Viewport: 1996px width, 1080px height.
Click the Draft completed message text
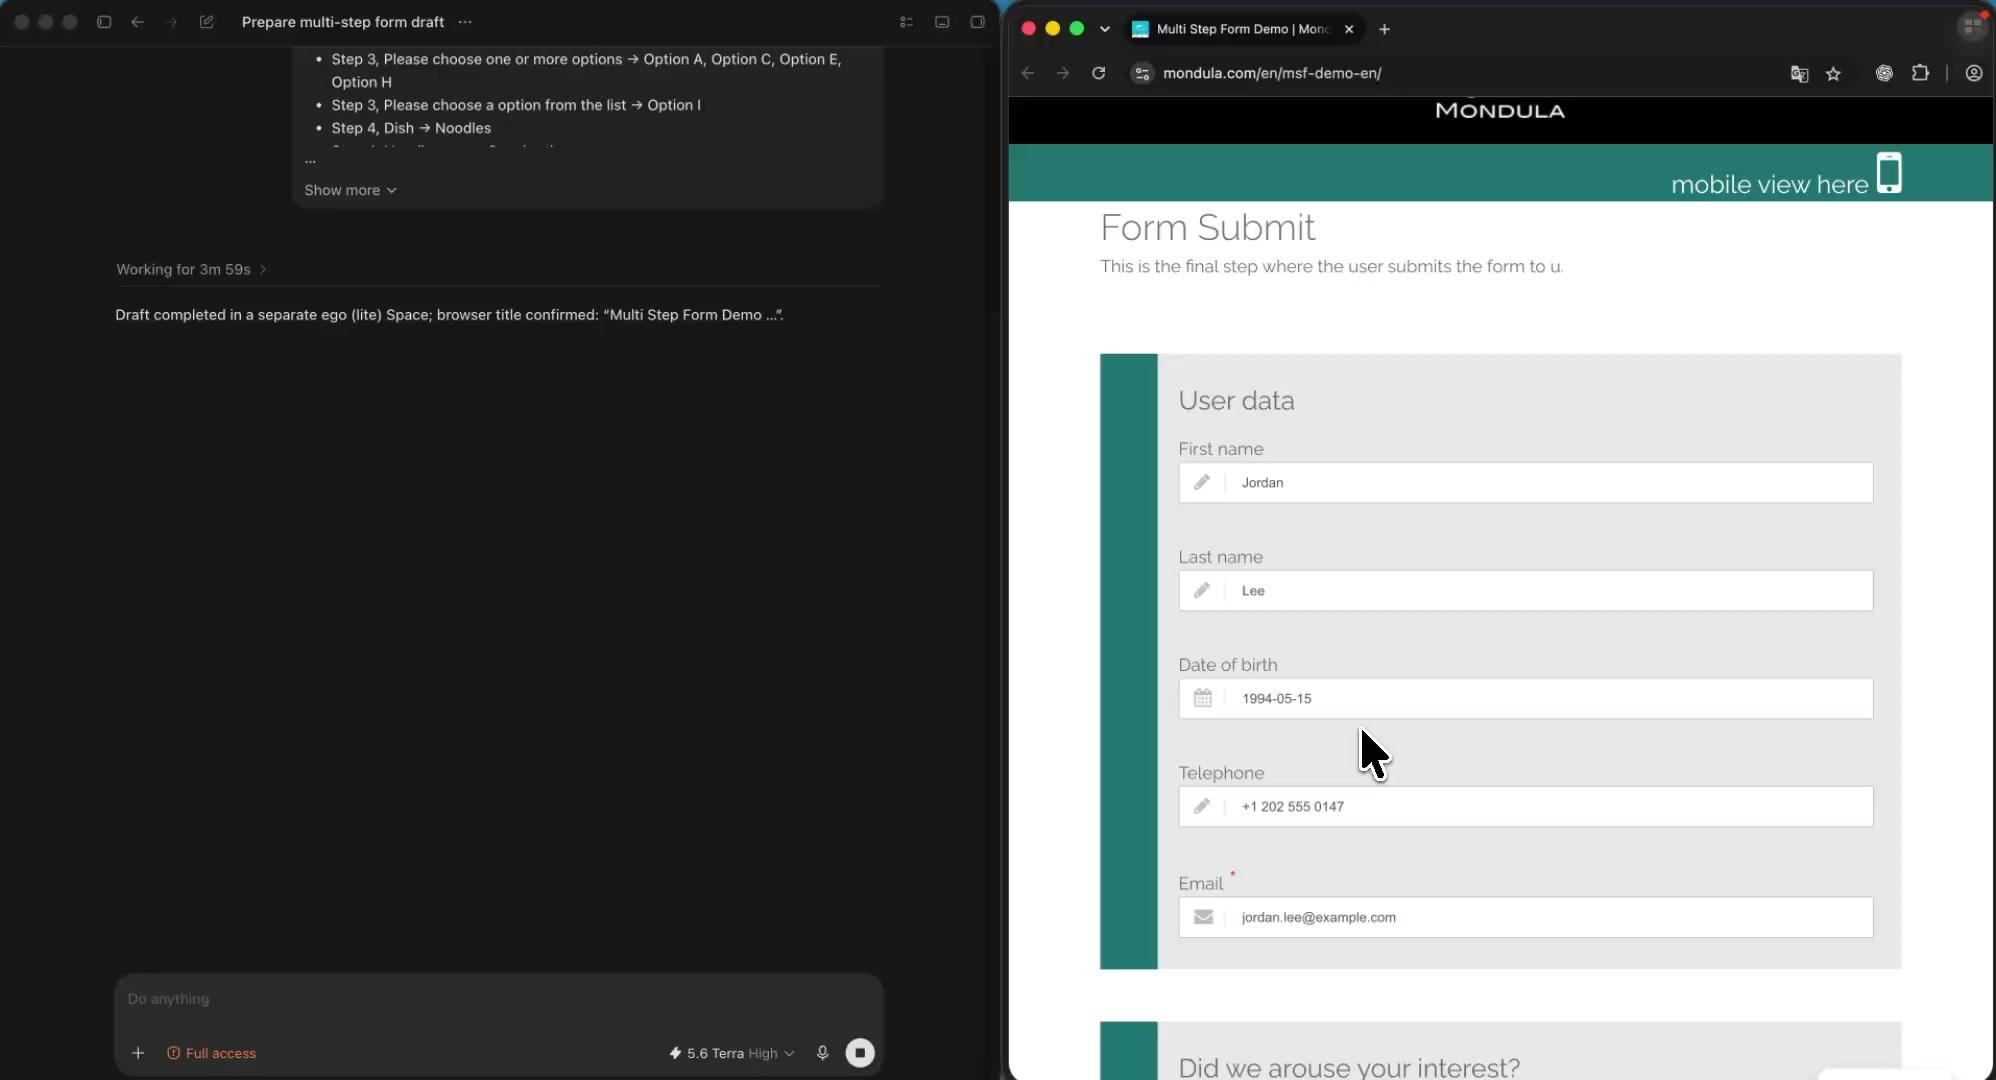449,314
